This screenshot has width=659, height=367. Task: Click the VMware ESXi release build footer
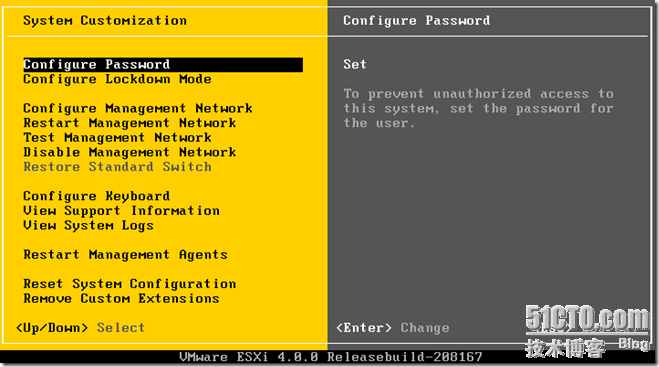(x=331, y=357)
